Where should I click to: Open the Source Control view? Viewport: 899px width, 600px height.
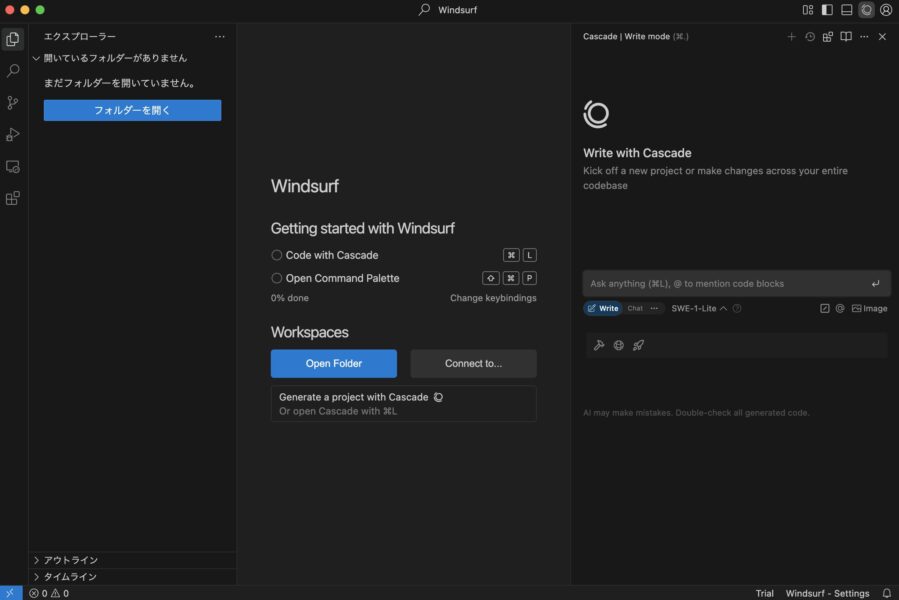point(13,103)
